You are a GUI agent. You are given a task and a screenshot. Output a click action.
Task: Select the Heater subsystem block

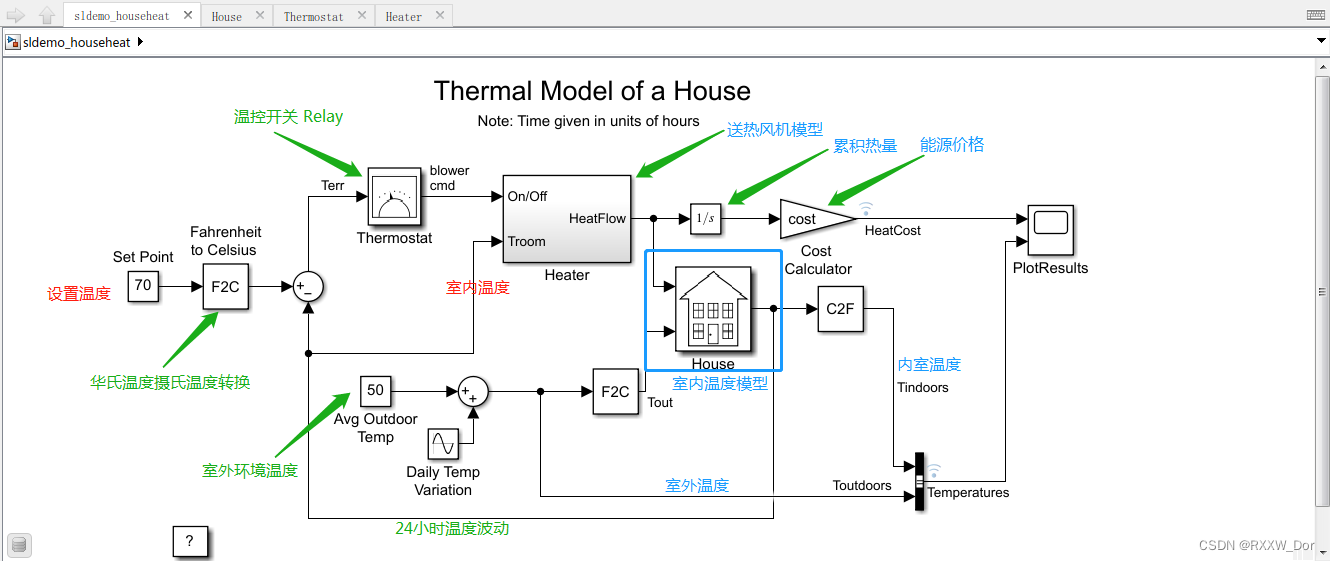(567, 220)
